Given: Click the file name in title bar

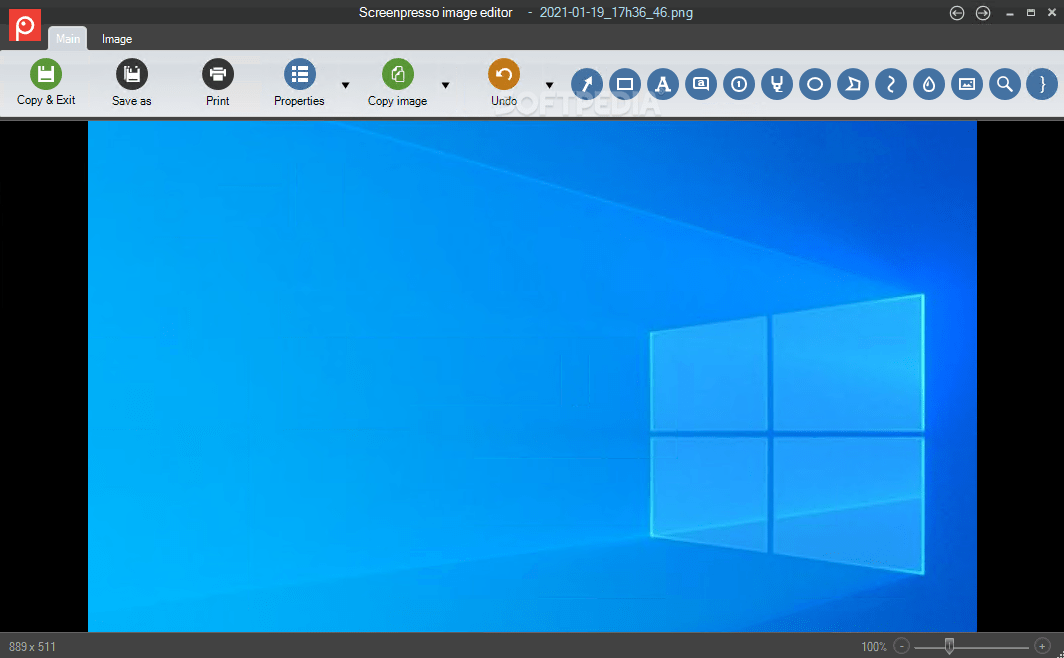Looking at the screenshot, I should point(616,13).
